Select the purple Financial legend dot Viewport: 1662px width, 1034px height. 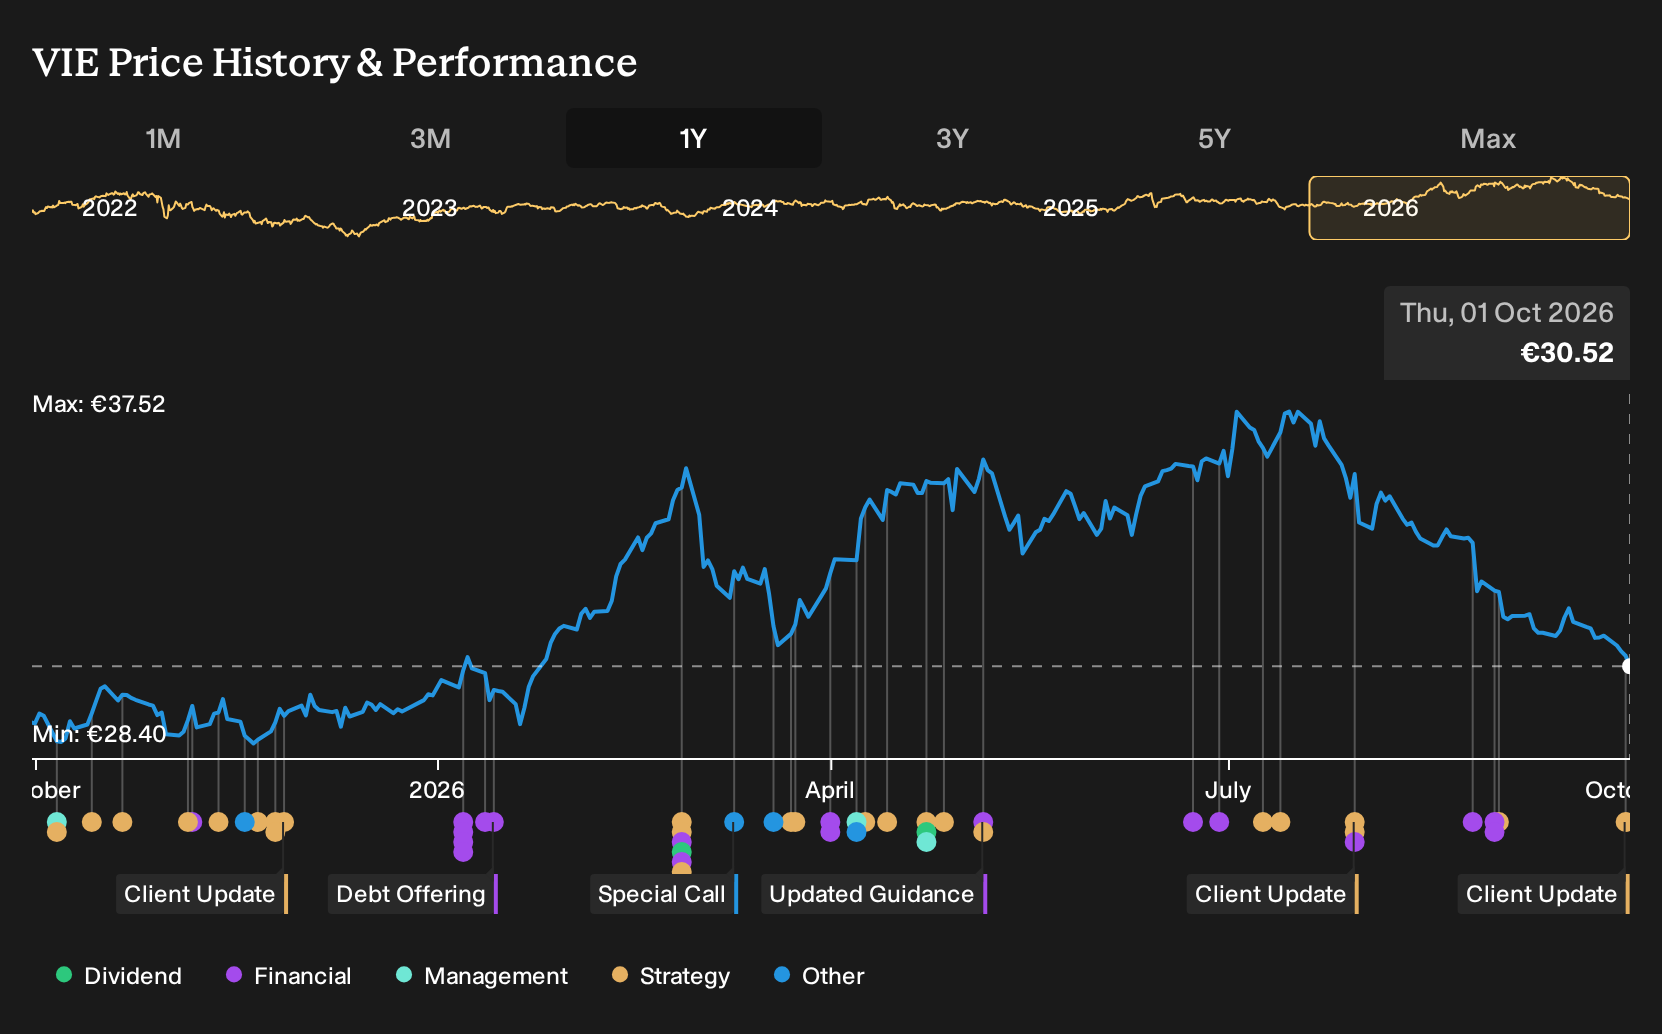(234, 974)
